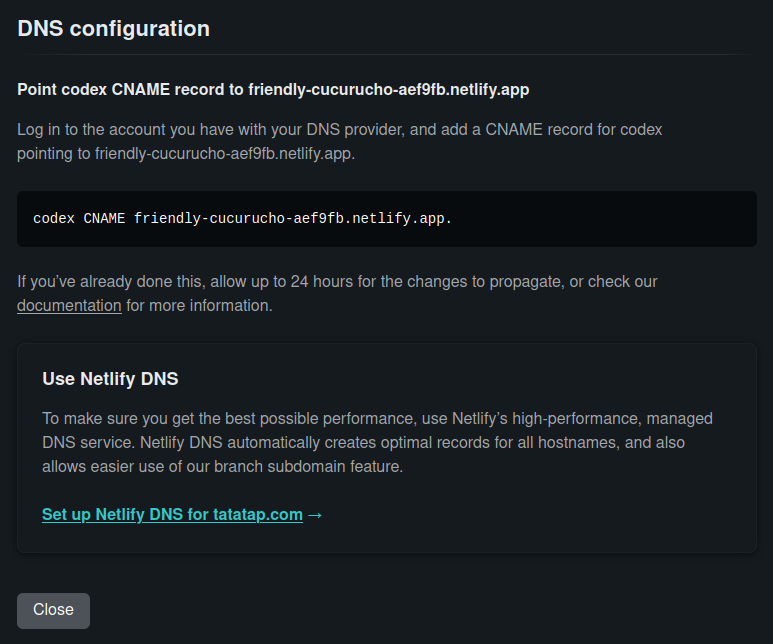Click the divider line under DNS configuration title
The height and width of the screenshot is (644, 773).
point(387,54)
